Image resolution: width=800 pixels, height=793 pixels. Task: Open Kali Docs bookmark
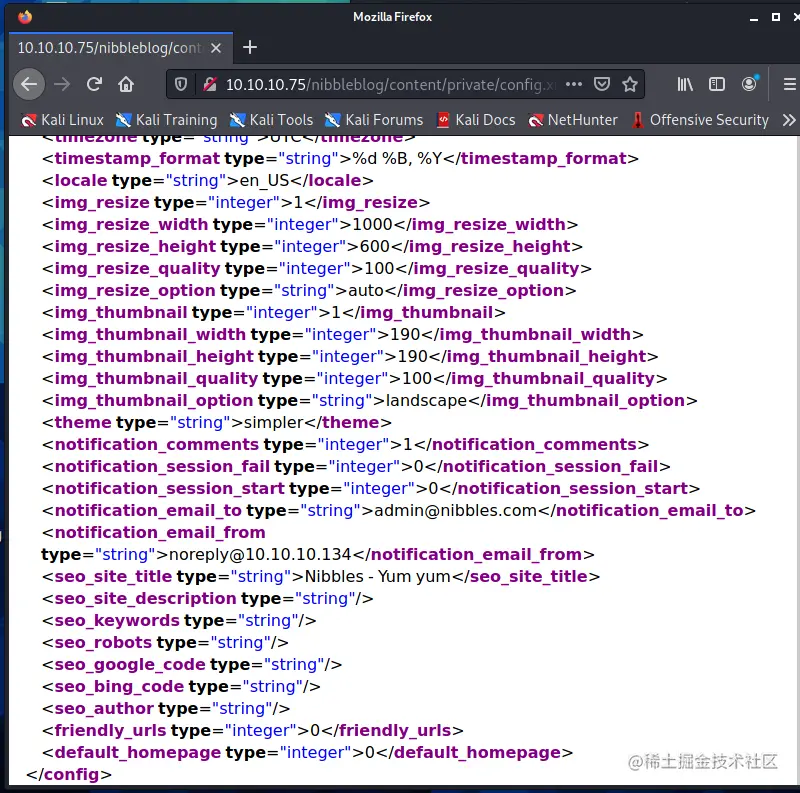pos(476,120)
